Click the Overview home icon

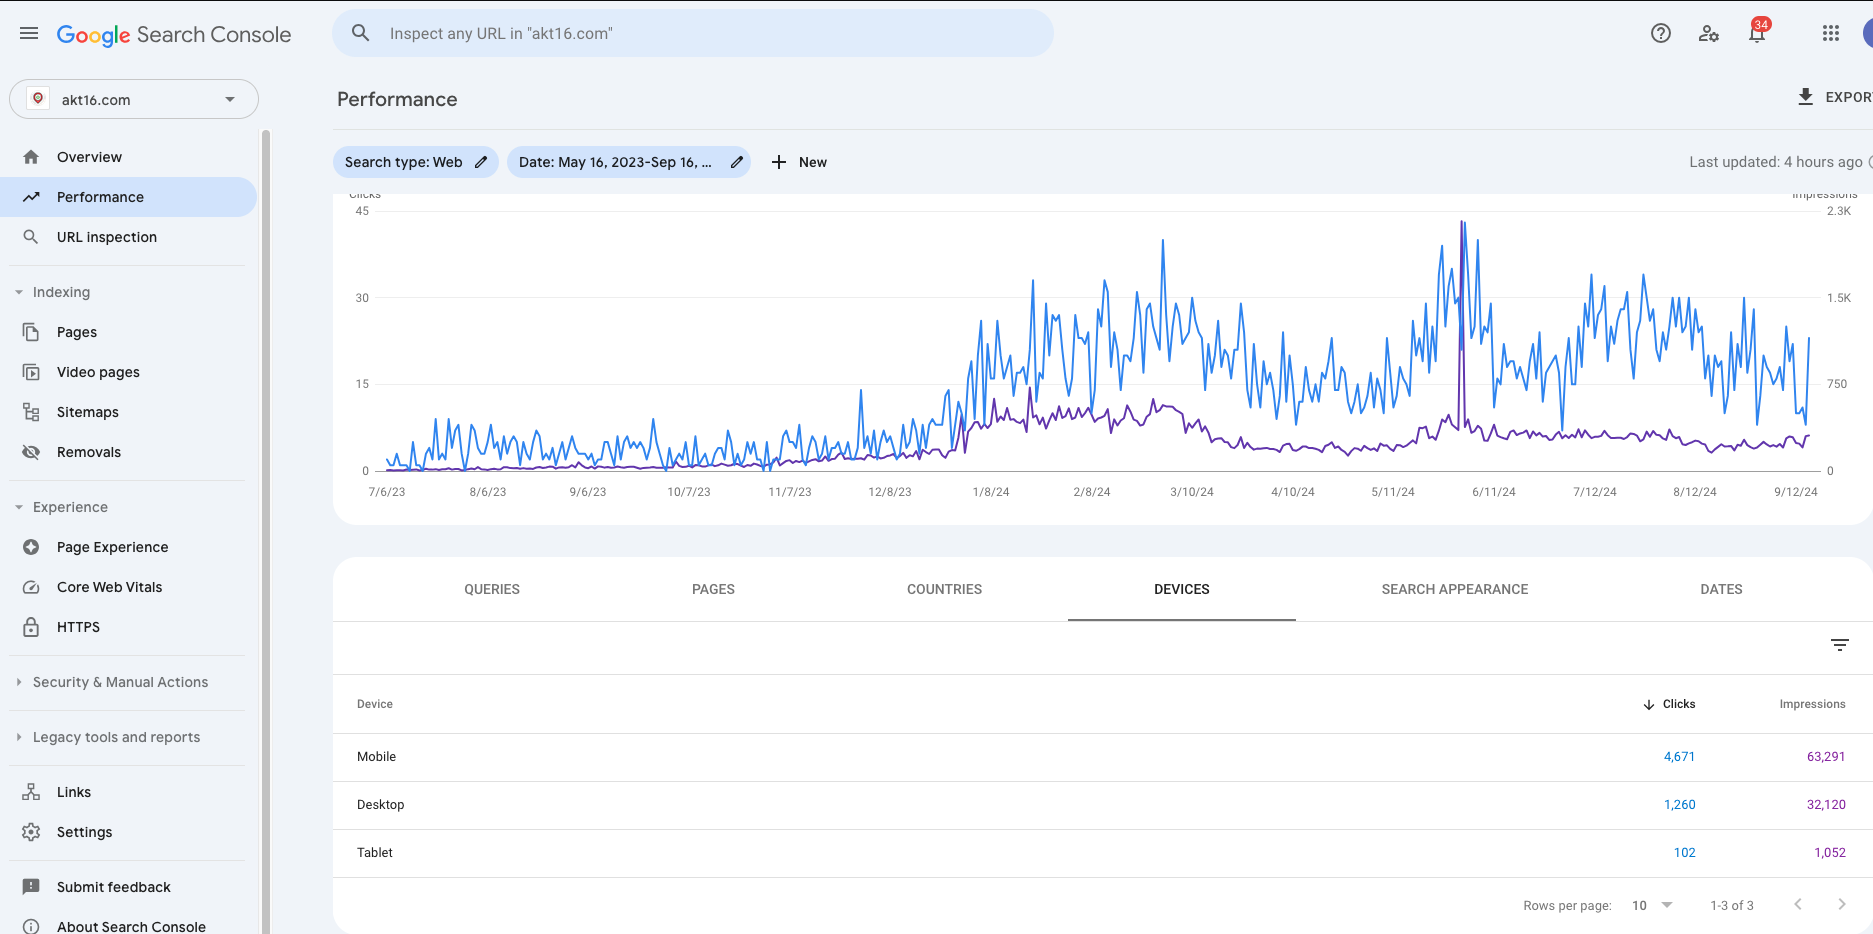pyautogui.click(x=31, y=157)
